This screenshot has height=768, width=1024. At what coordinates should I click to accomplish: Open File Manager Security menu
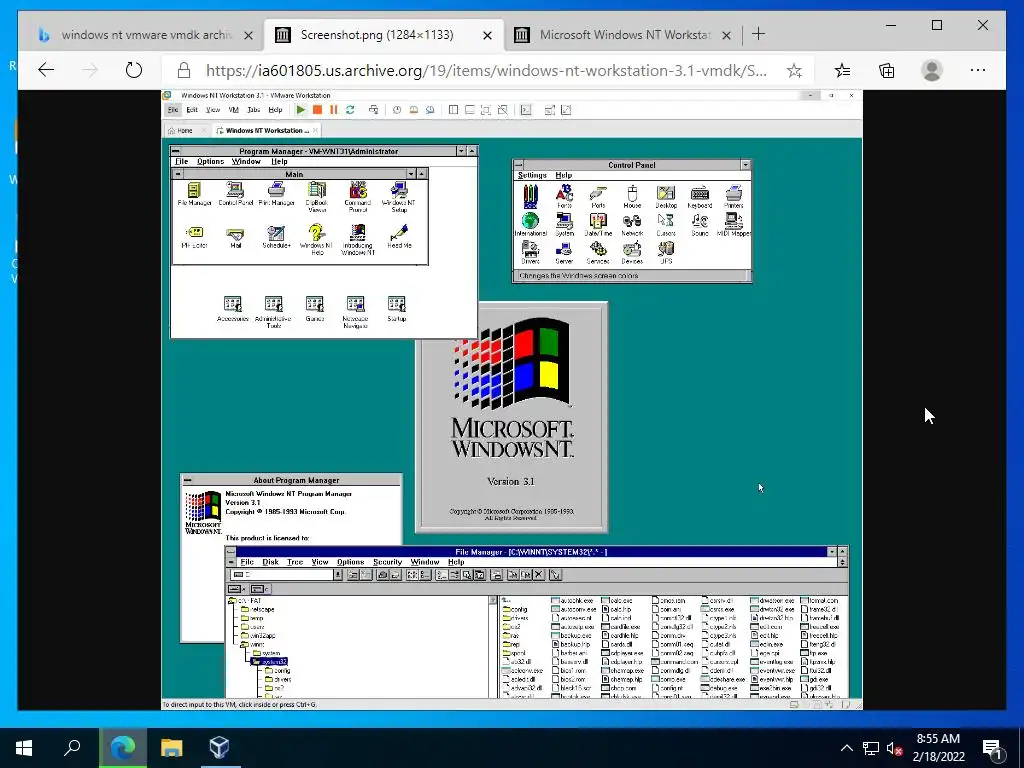pos(387,562)
